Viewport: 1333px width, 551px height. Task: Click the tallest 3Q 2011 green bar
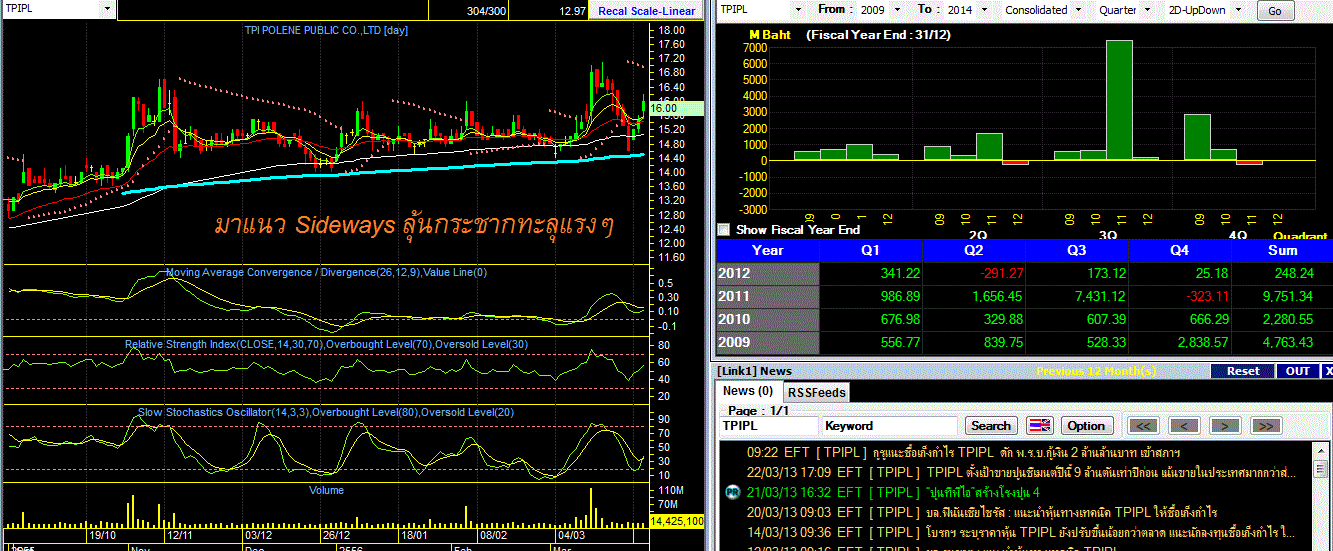click(x=1119, y=100)
